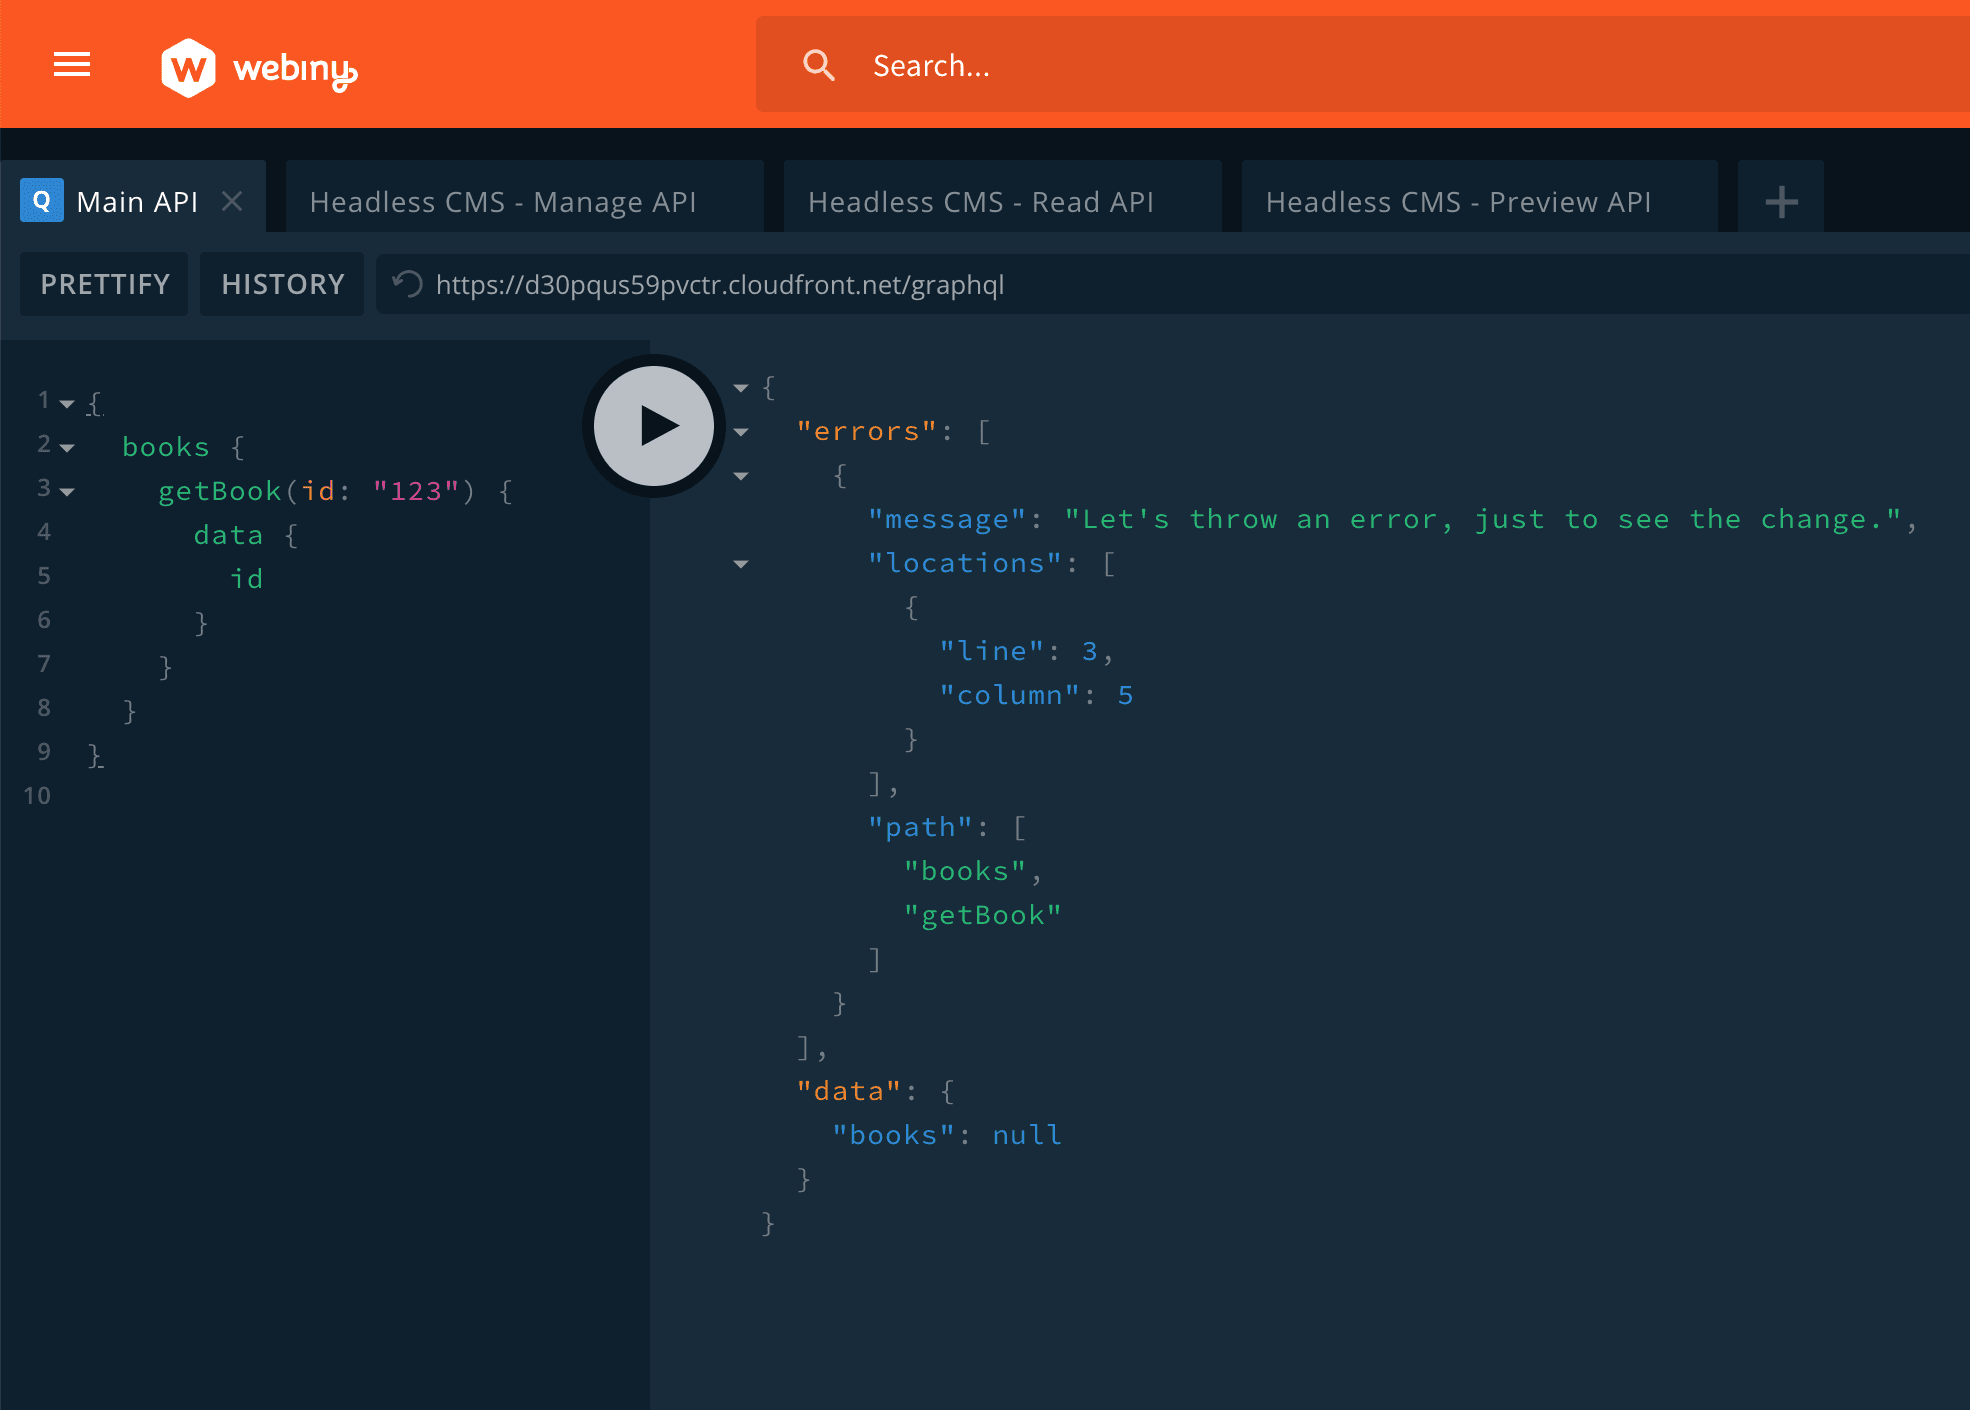Run the query with the play button
Viewport: 1970px width, 1410px height.
pyautogui.click(x=654, y=426)
